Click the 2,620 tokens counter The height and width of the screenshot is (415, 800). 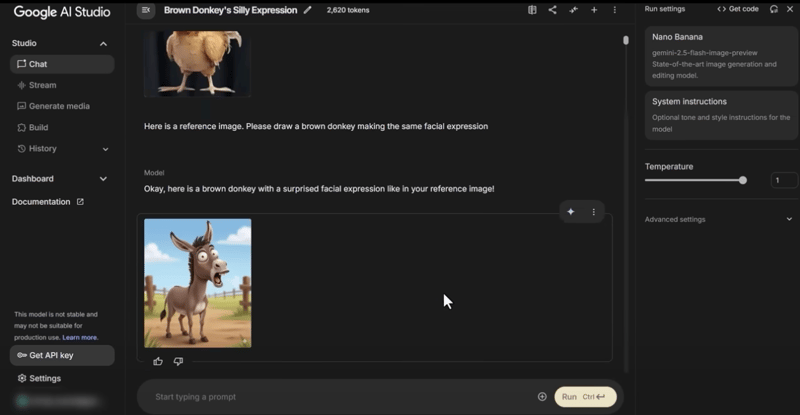point(348,10)
